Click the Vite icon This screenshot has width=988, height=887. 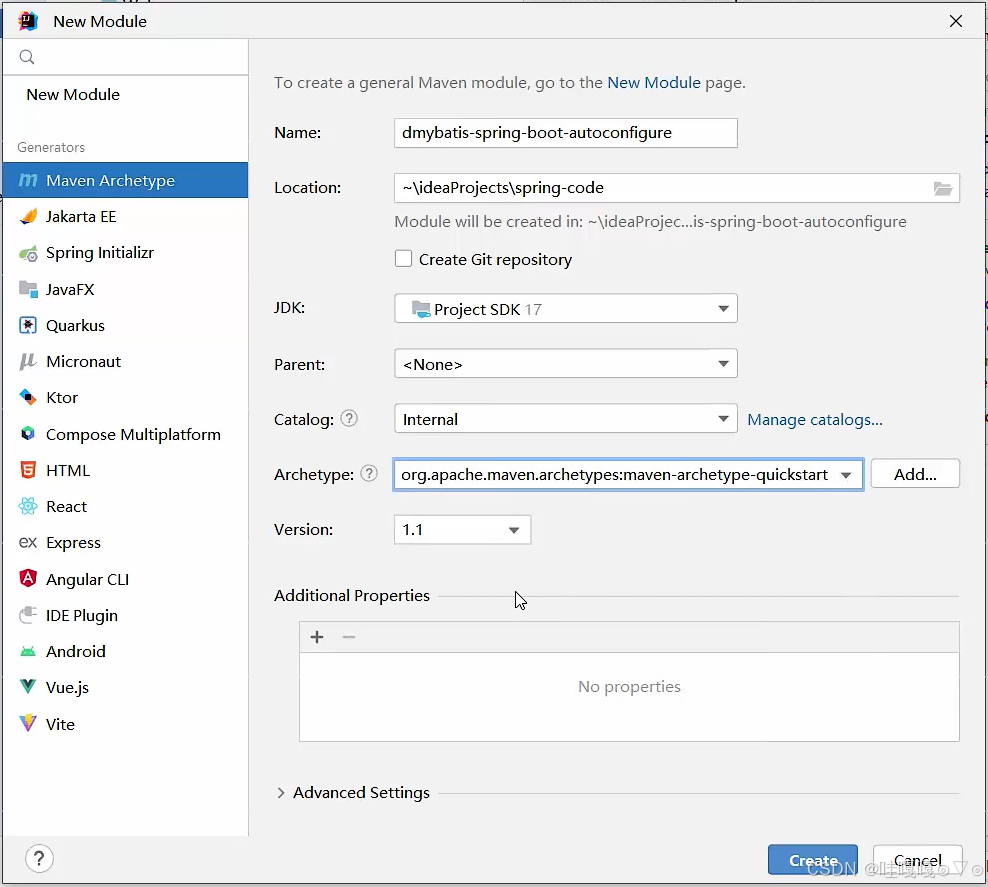[x=28, y=724]
